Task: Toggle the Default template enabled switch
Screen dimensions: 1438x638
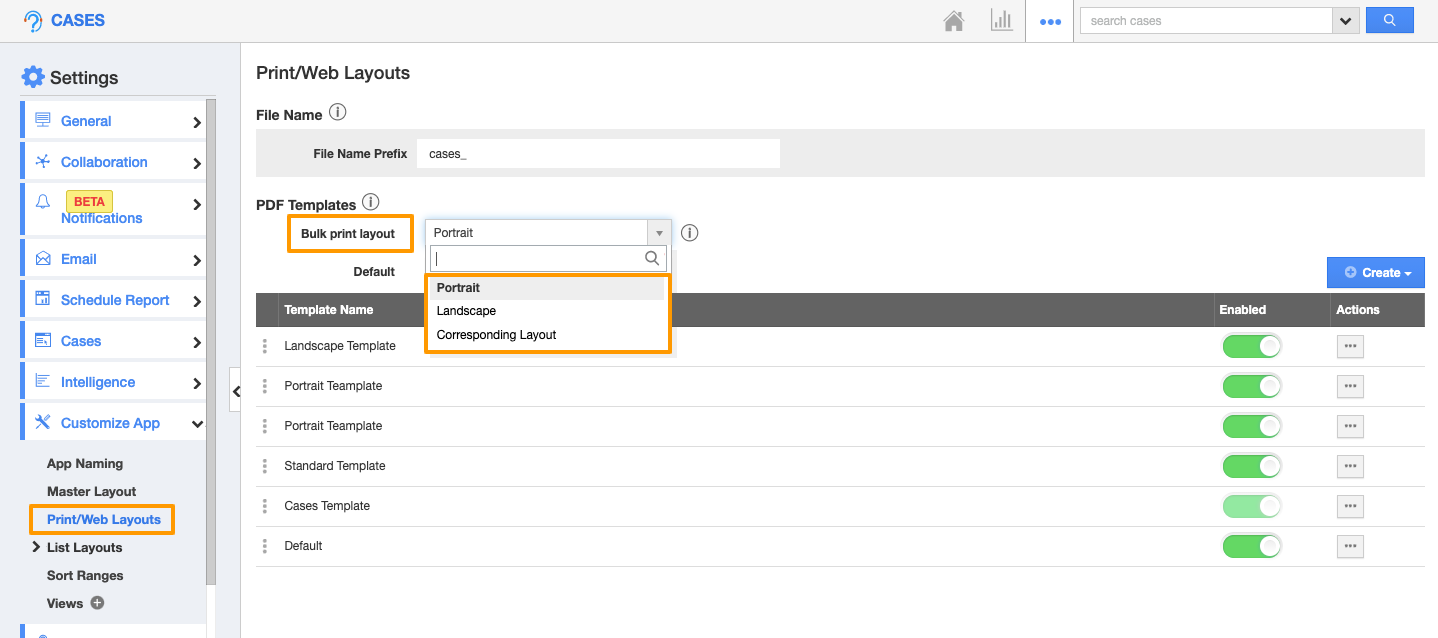Action: pyautogui.click(x=1252, y=546)
